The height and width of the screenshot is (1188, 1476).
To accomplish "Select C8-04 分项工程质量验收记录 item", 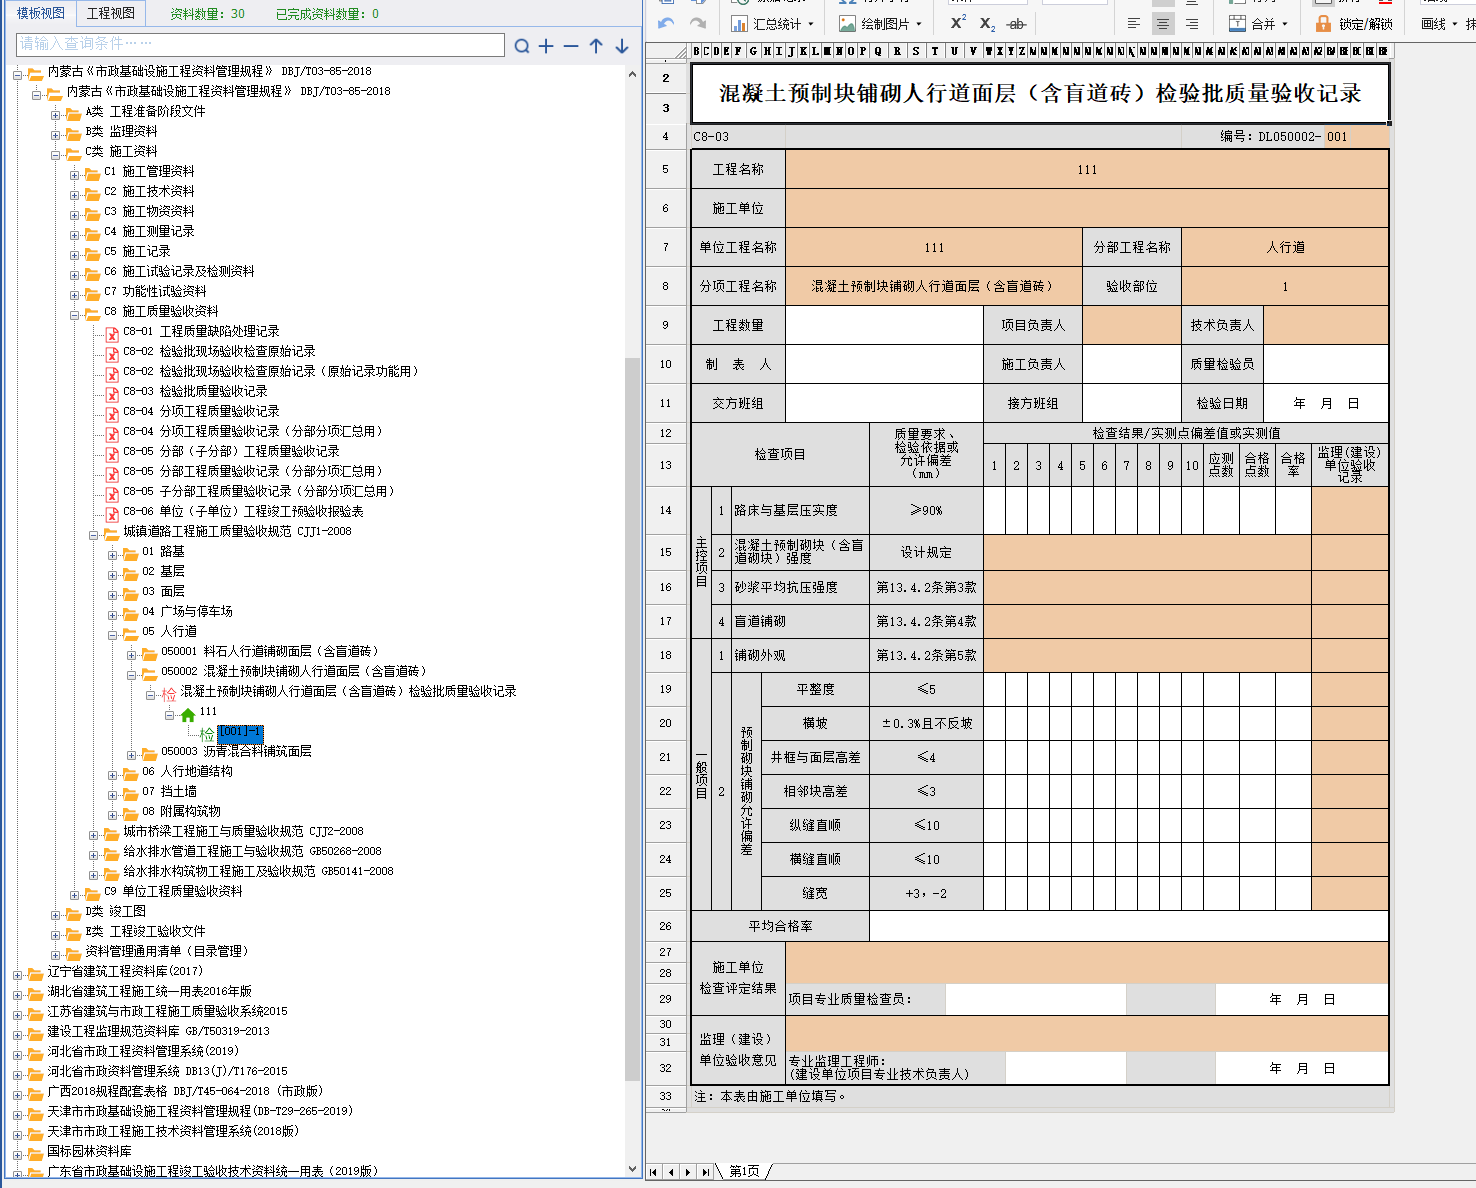I will (x=201, y=411).
